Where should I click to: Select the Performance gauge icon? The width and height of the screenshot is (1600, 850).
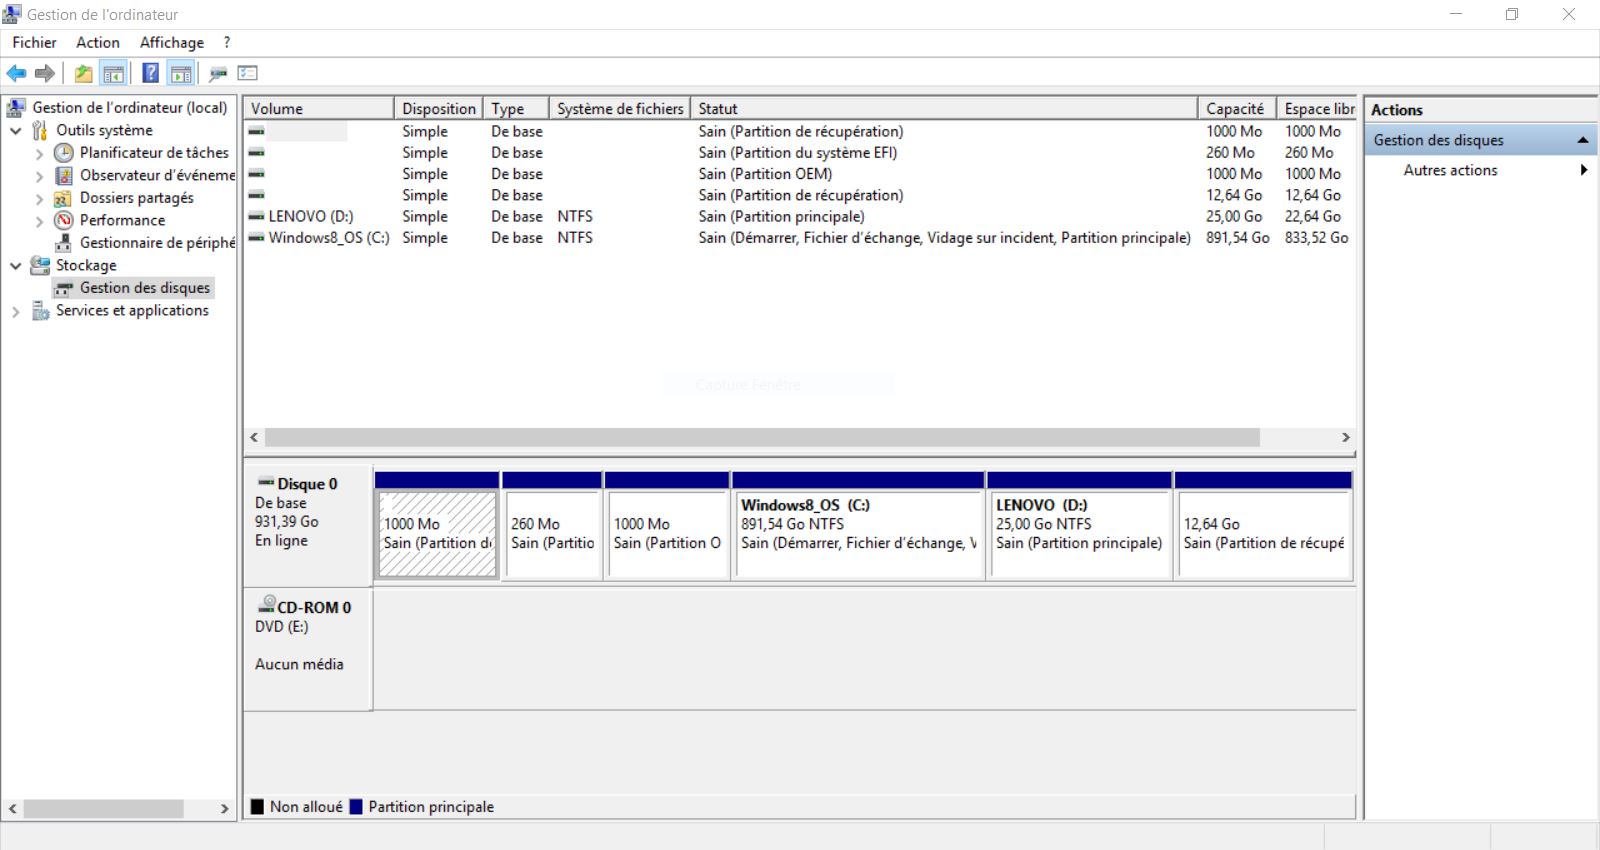pos(64,220)
